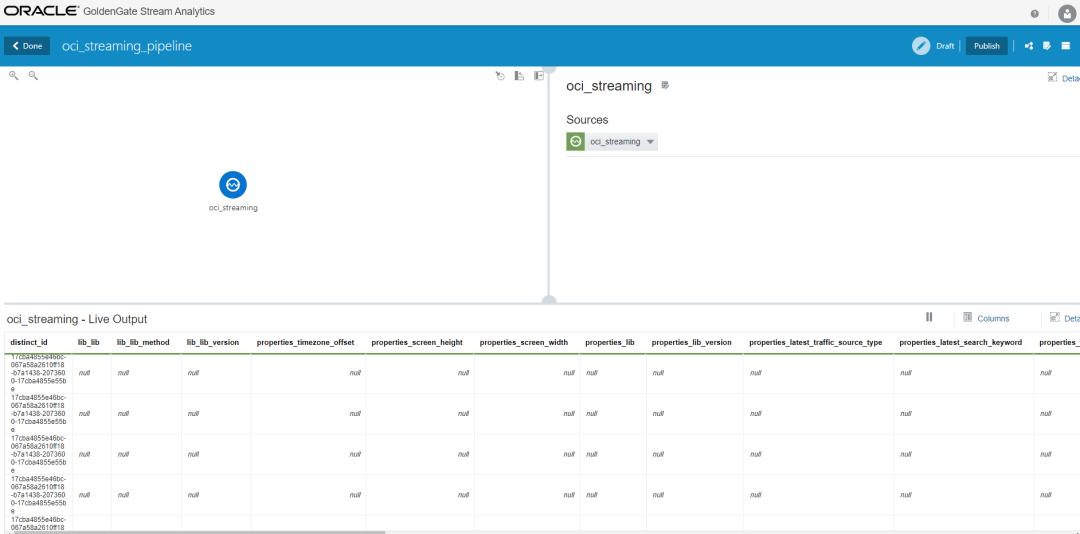Click the properties_lib column header
Image resolution: width=1080 pixels, height=534 pixels.
point(610,342)
